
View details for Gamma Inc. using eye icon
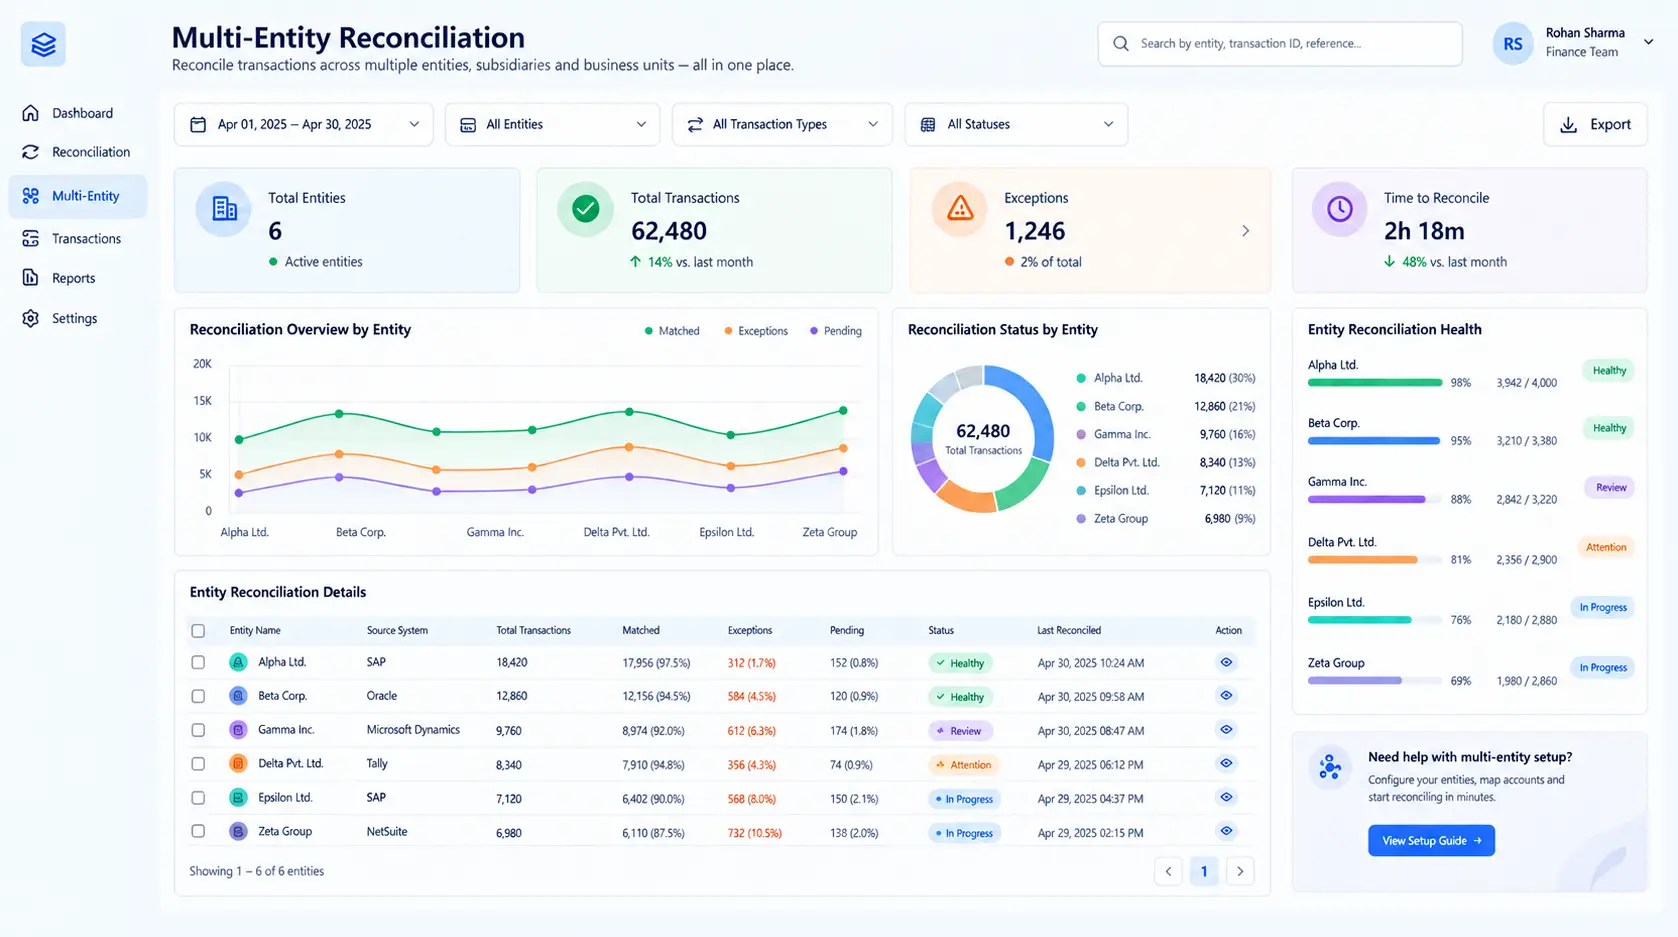(1226, 730)
